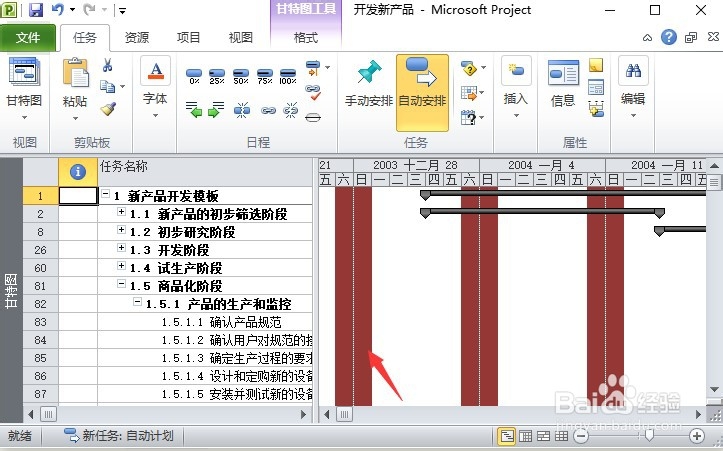723x451 pixels.
Task: Mark task 25% complete
Action: coord(217,76)
